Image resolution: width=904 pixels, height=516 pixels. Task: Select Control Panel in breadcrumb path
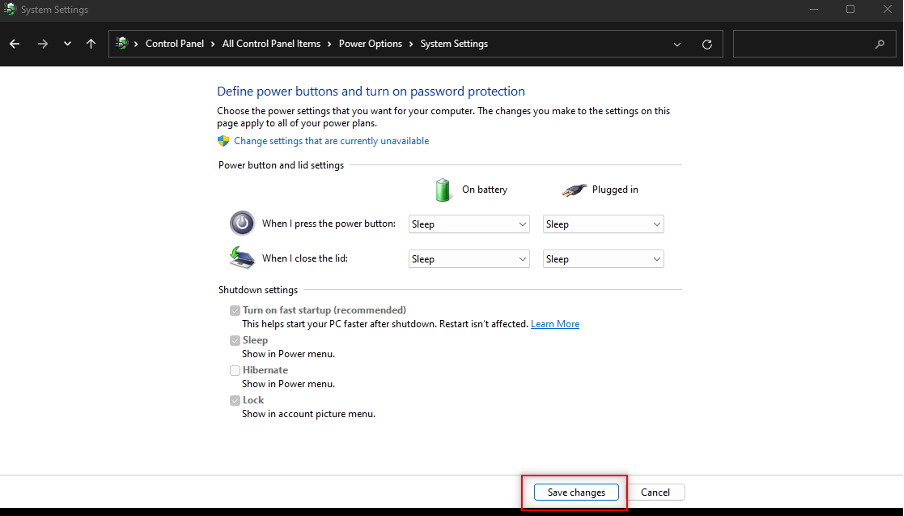176,44
